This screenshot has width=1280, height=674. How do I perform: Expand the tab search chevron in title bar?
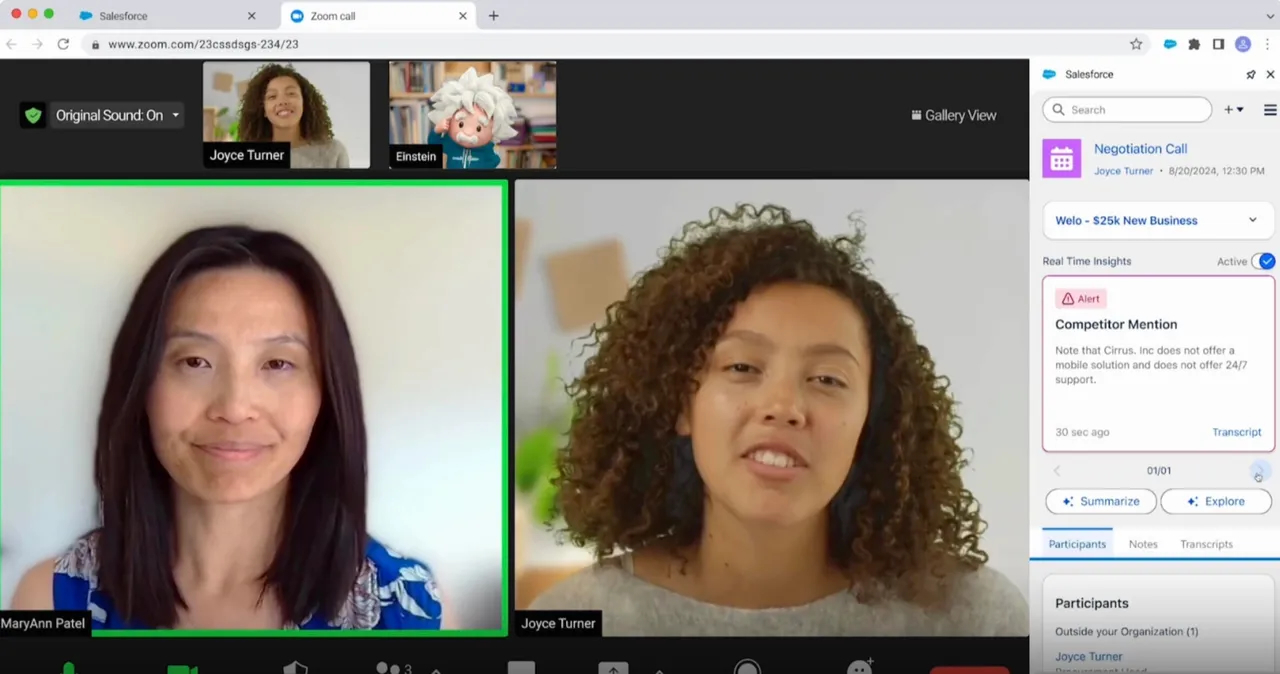[x=1270, y=16]
